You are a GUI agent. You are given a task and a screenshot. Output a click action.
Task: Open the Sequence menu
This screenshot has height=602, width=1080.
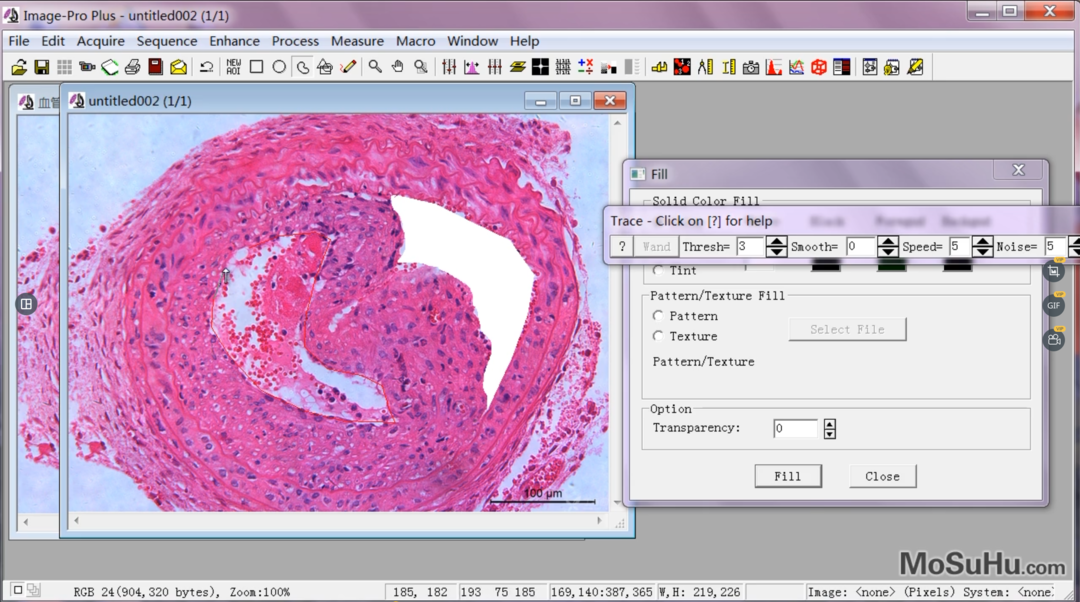point(167,41)
